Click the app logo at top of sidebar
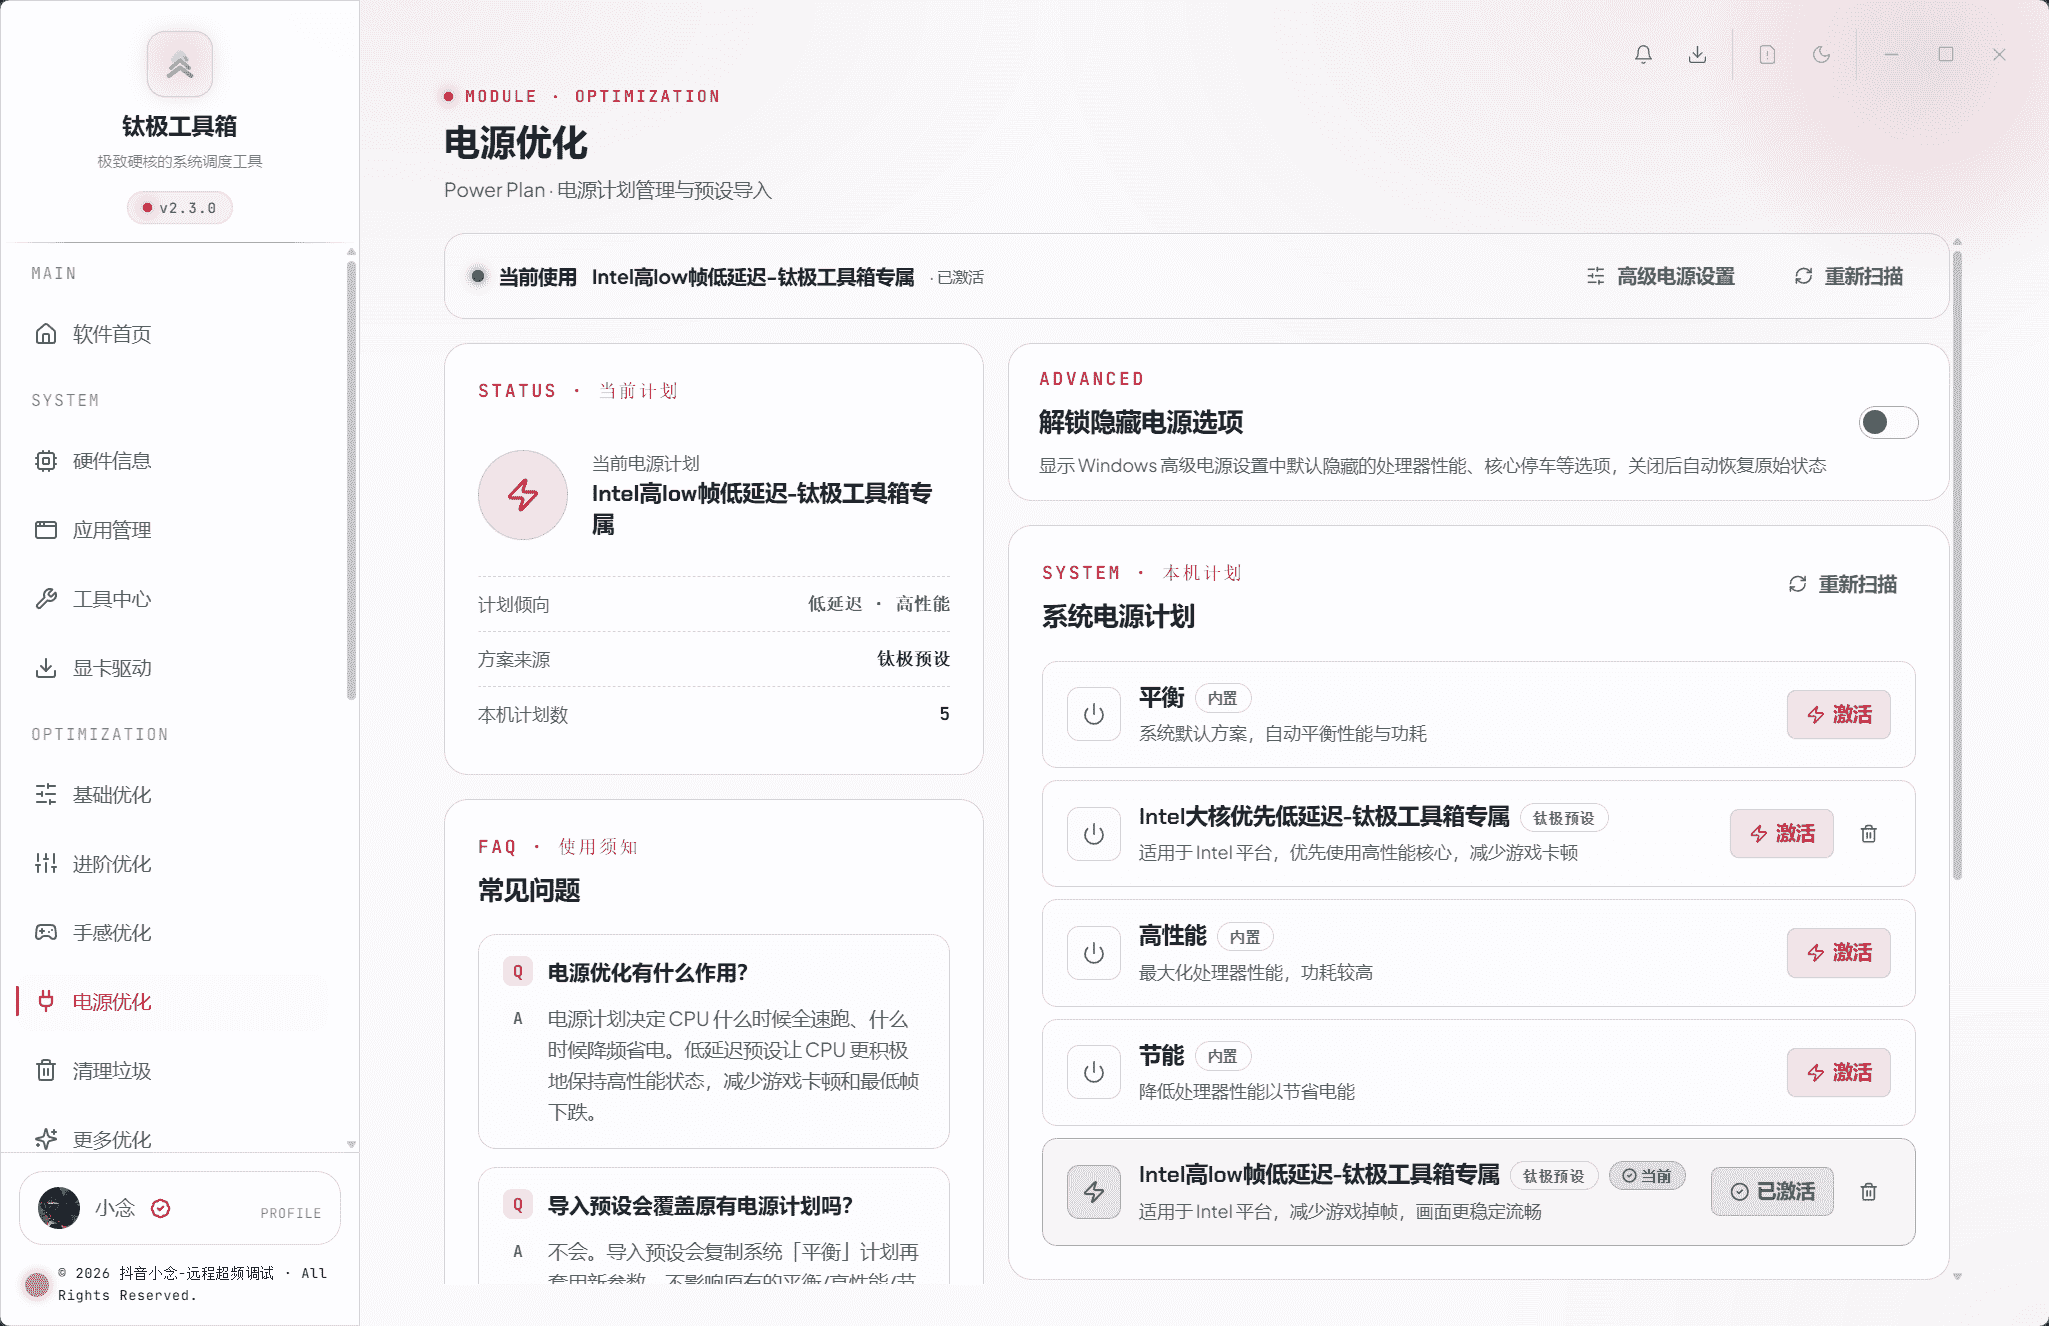Image resolution: width=2049 pixels, height=1326 pixels. point(180,65)
